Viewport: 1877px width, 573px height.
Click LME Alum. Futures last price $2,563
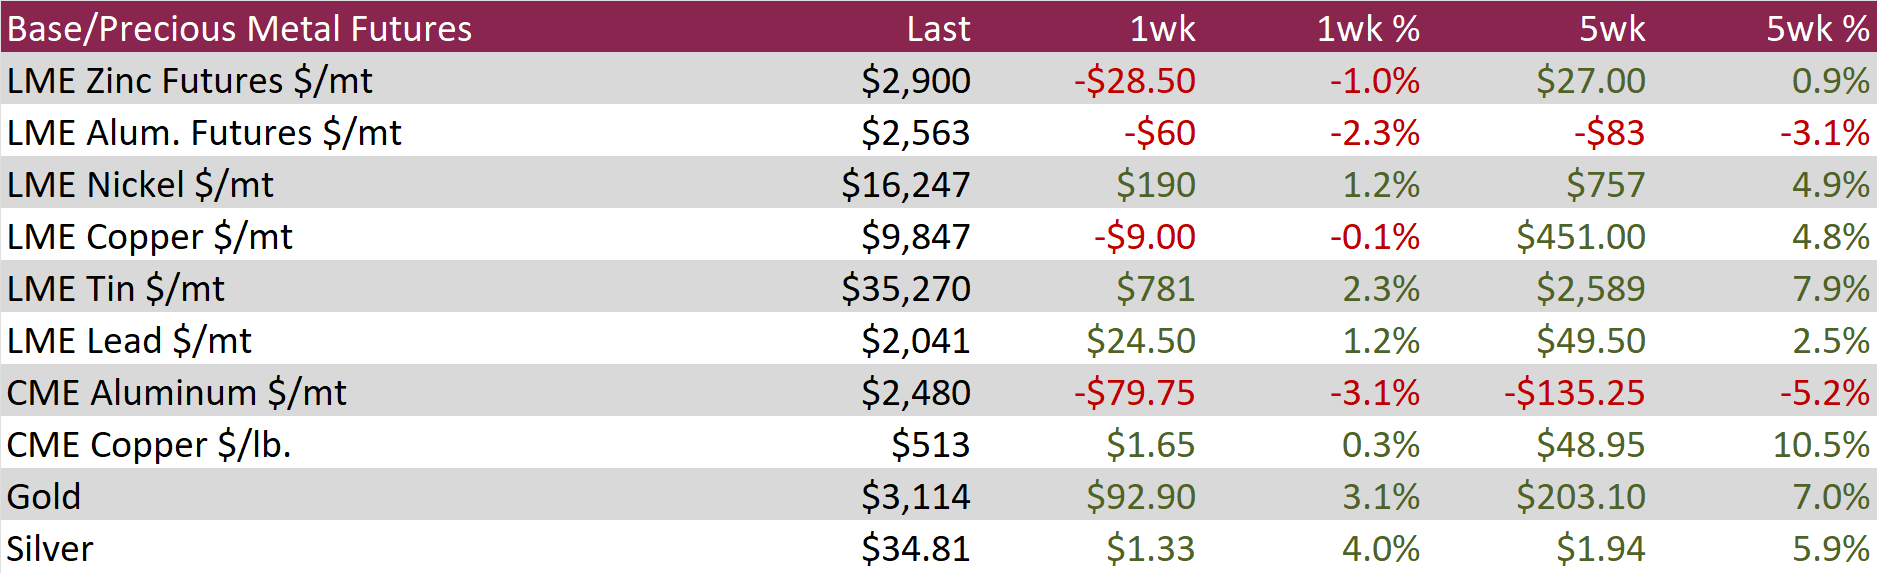[x=915, y=133]
